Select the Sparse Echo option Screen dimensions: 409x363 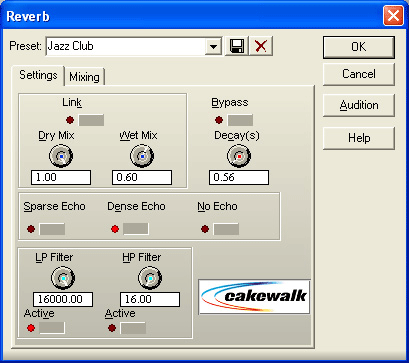52,229
